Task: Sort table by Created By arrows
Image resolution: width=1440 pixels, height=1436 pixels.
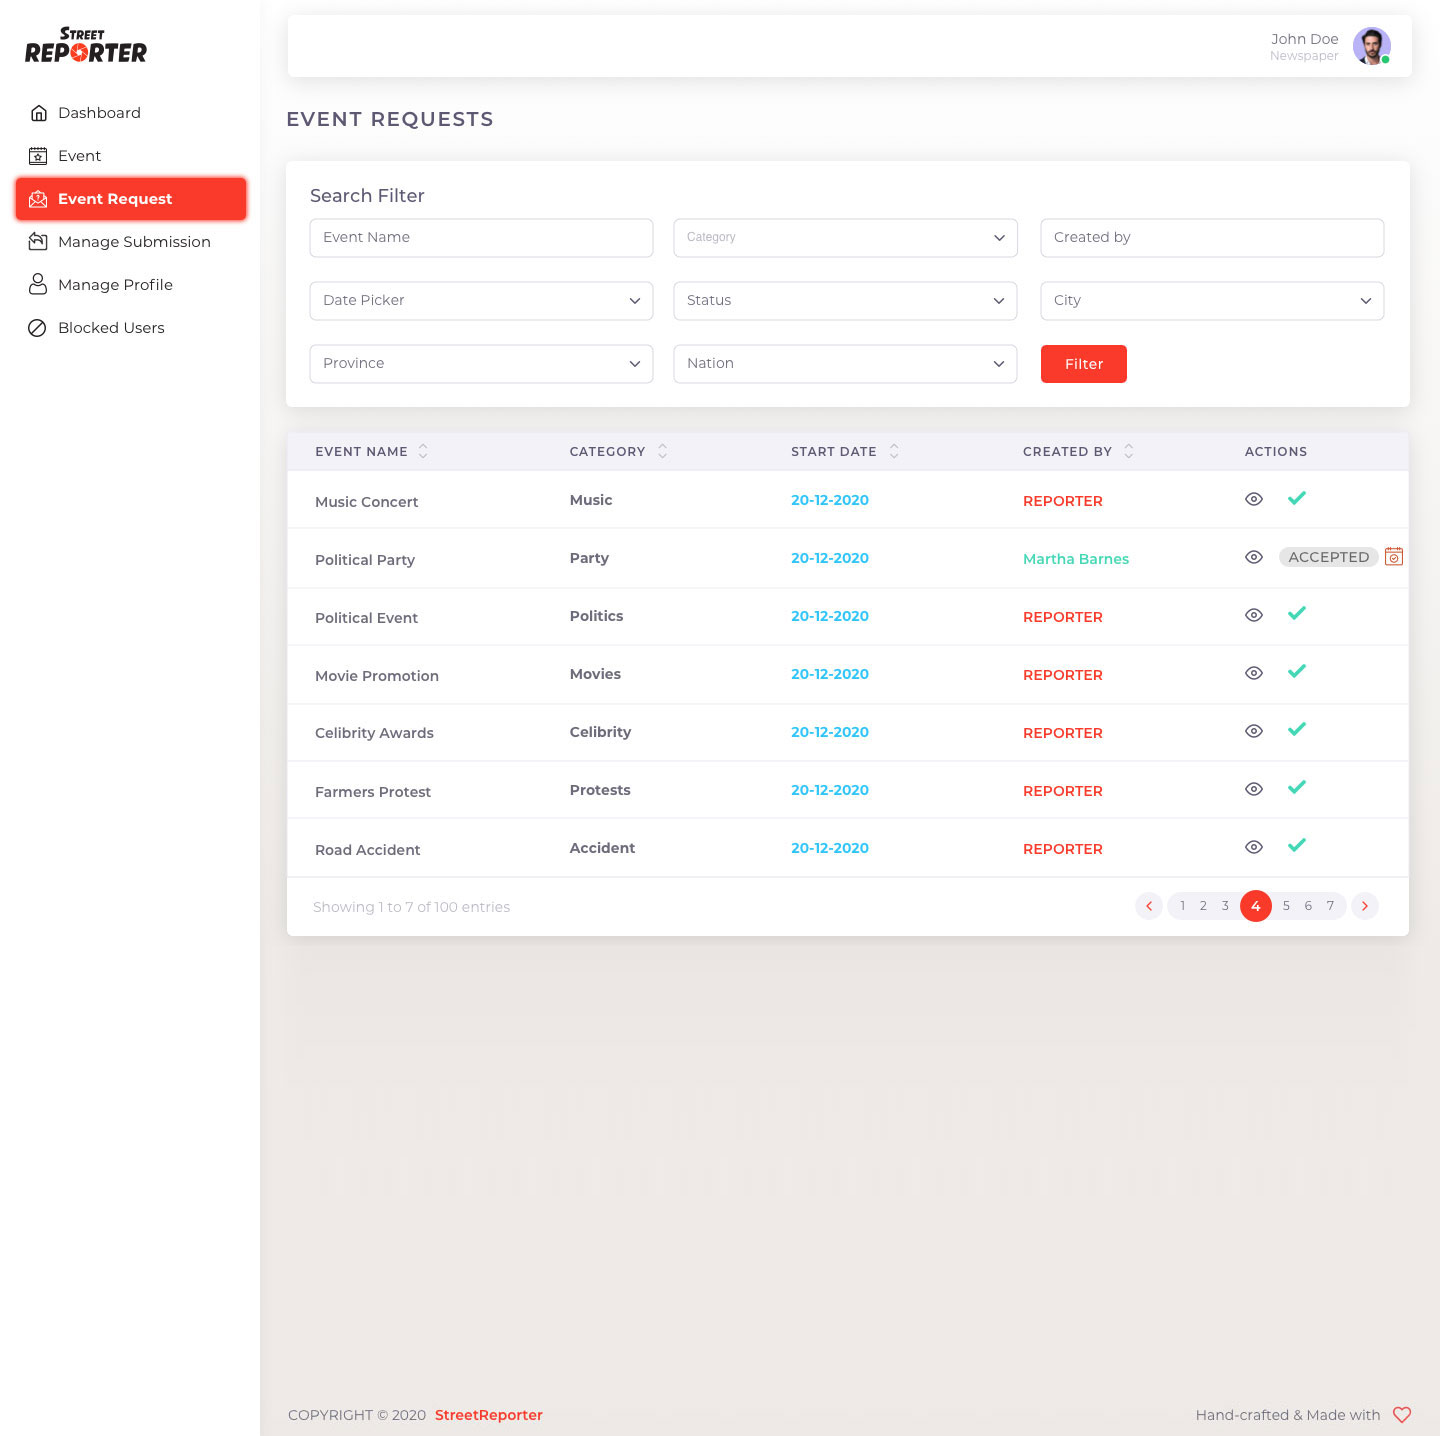Action: pos(1129,451)
